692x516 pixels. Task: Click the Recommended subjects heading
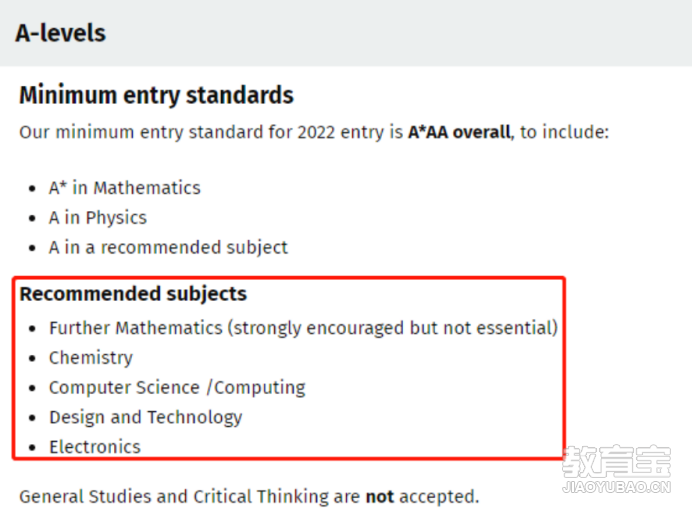(133, 294)
